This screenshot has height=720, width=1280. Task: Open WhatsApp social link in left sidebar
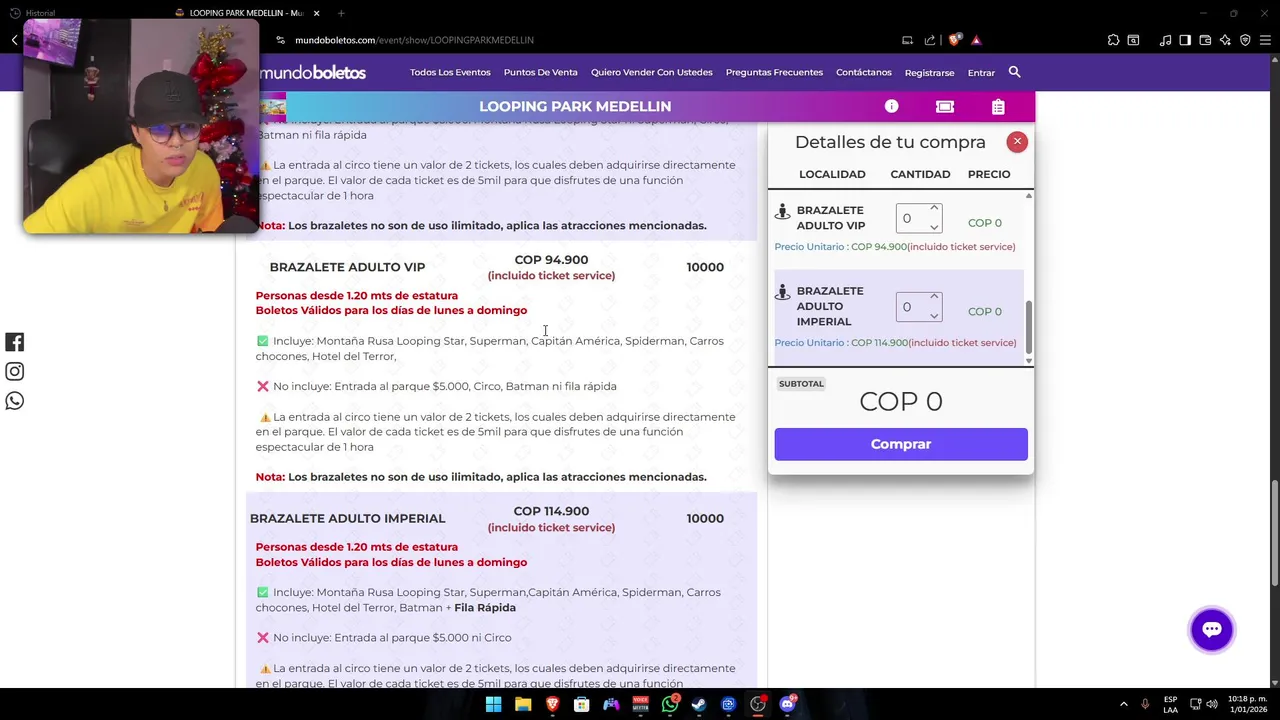(15, 401)
